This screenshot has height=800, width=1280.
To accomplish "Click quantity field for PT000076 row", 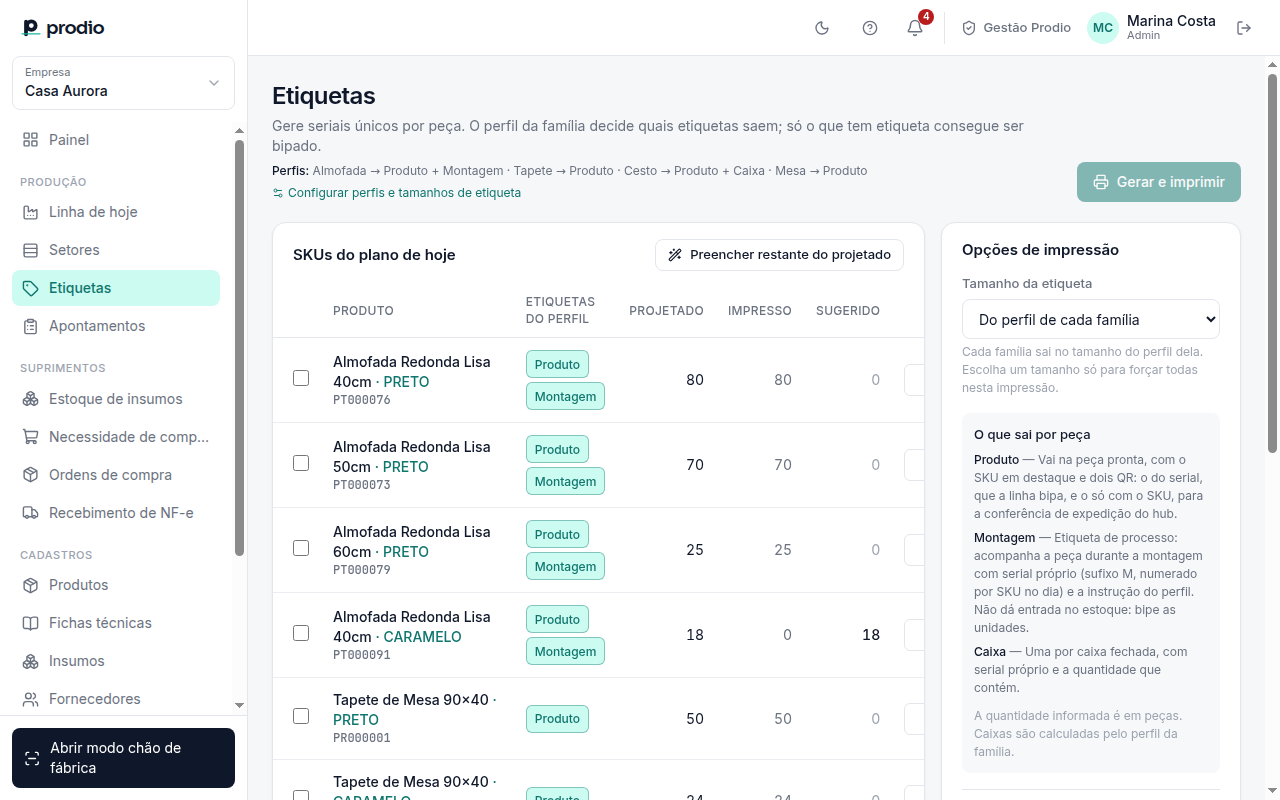I will 914,380.
